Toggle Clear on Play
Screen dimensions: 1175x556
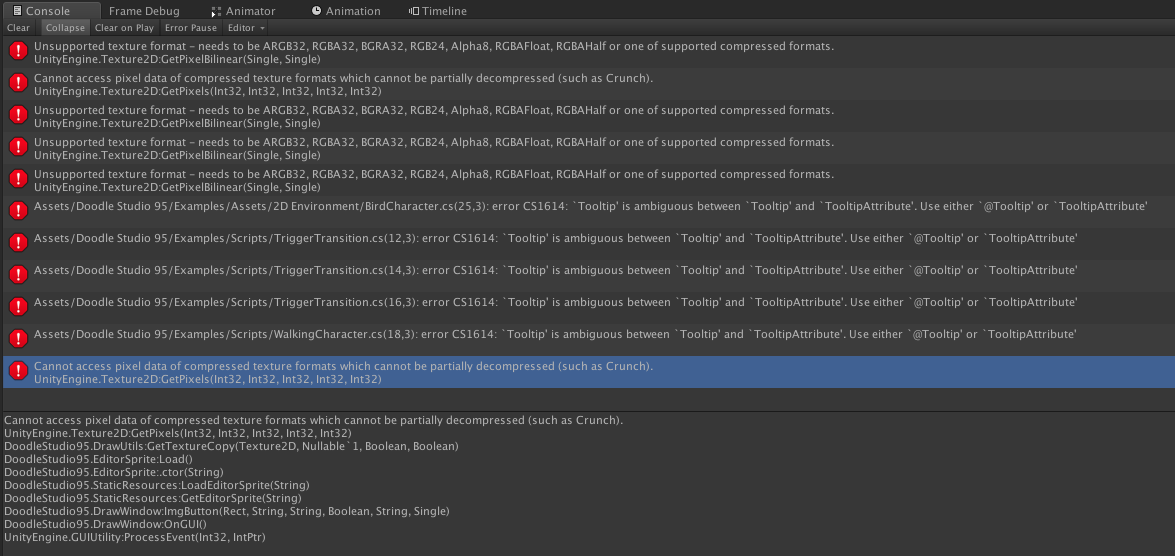pyautogui.click(x=124, y=28)
